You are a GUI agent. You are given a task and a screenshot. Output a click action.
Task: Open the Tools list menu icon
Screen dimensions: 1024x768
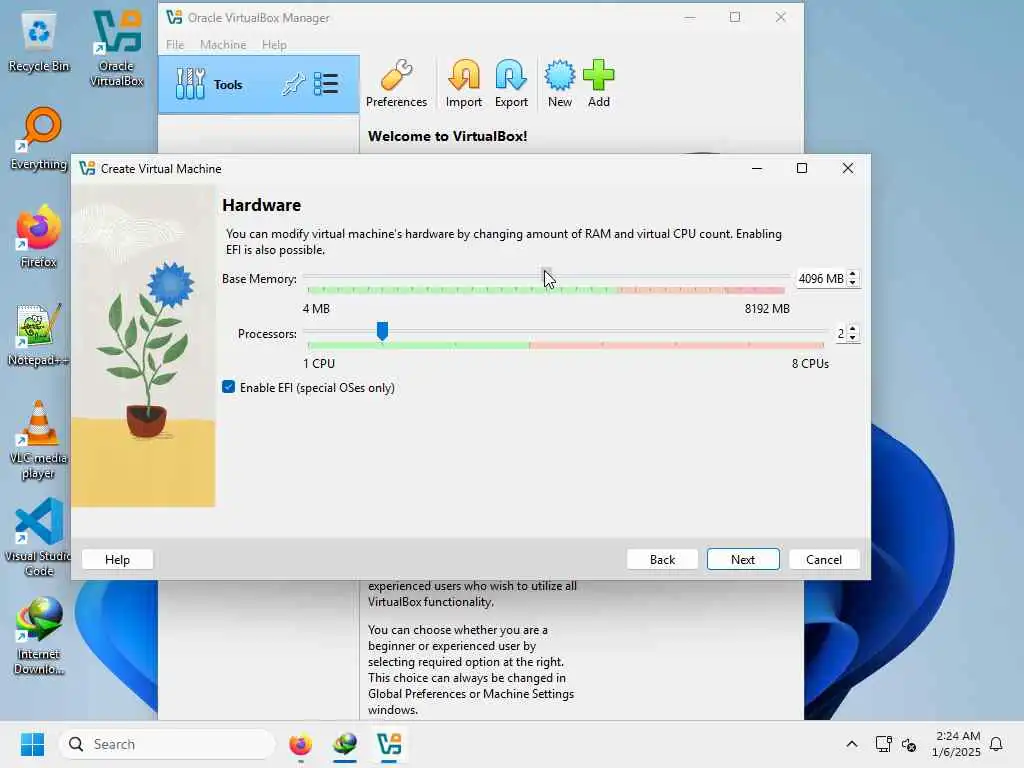pyautogui.click(x=326, y=84)
